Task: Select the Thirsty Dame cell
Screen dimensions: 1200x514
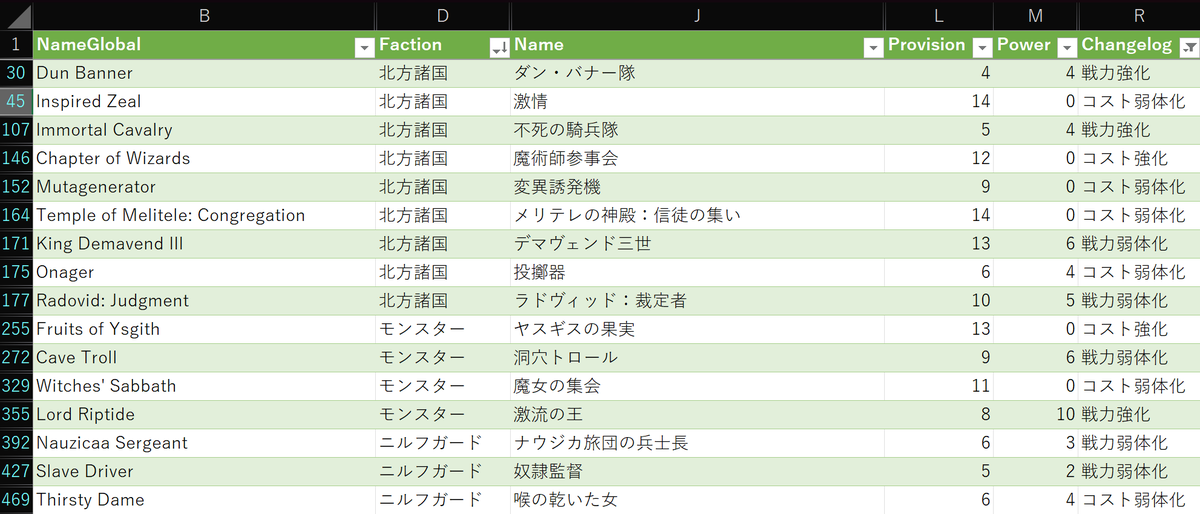Action: 204,500
